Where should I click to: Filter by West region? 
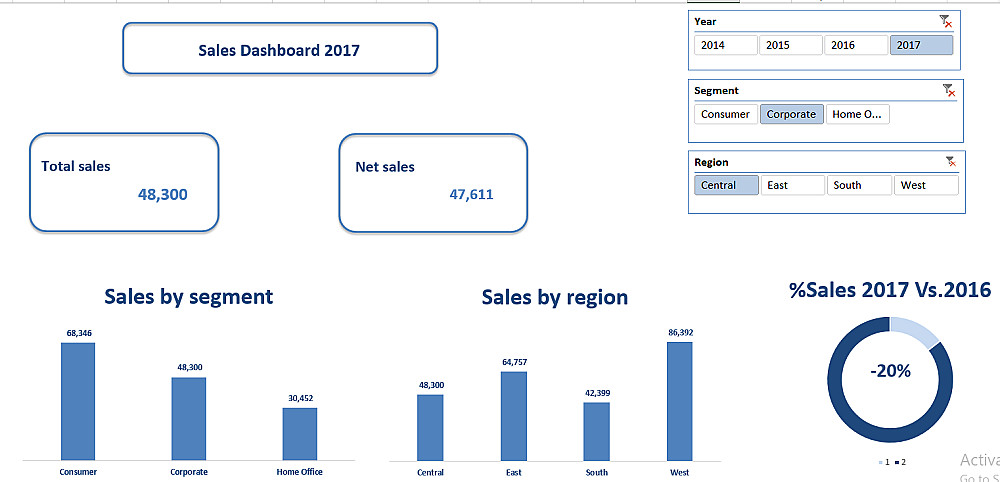926,186
